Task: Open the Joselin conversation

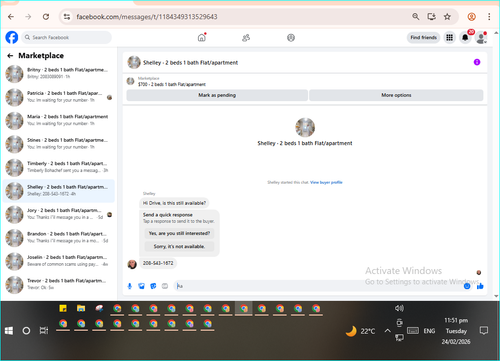Action: 59,261
